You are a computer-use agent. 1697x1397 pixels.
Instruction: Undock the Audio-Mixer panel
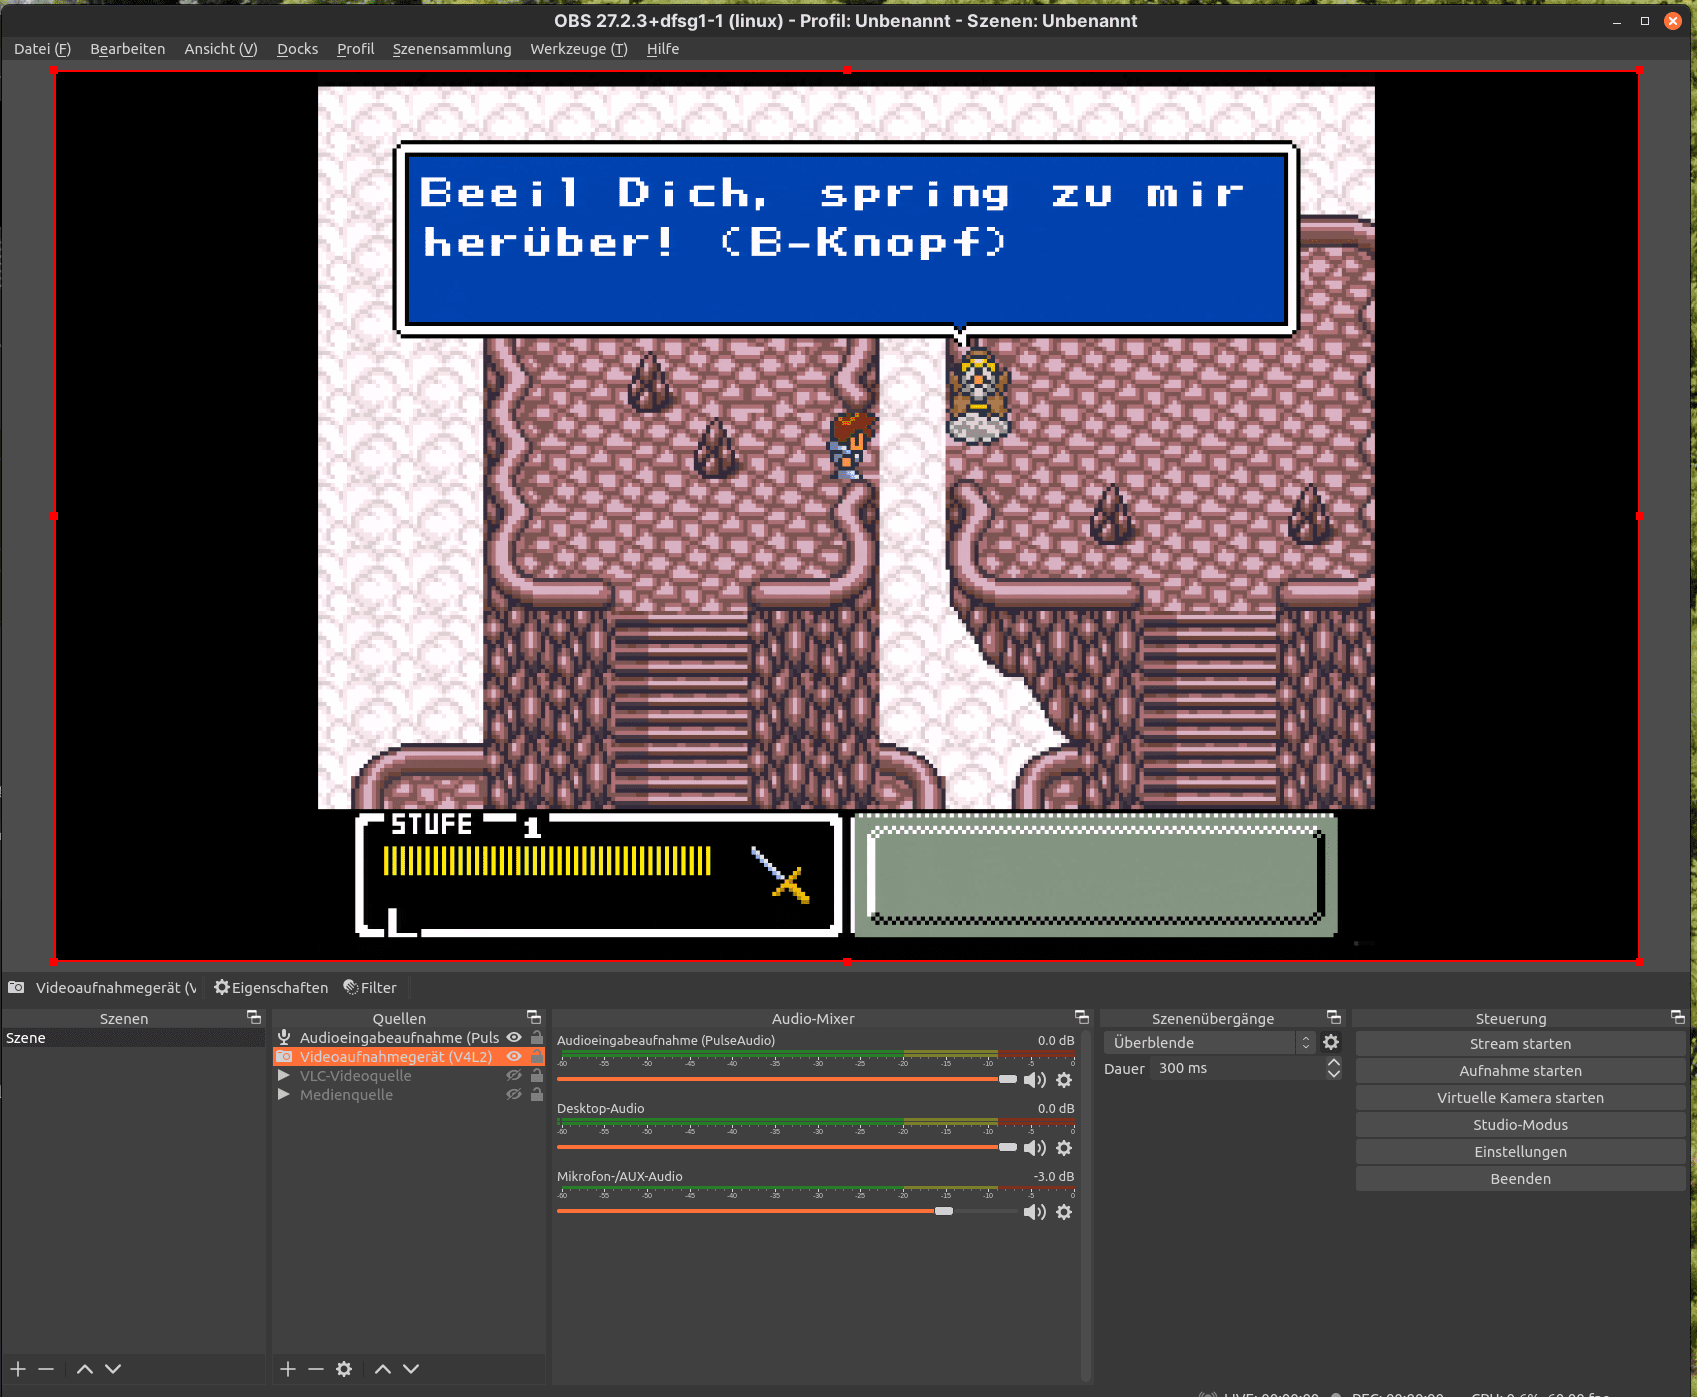1082,1017
